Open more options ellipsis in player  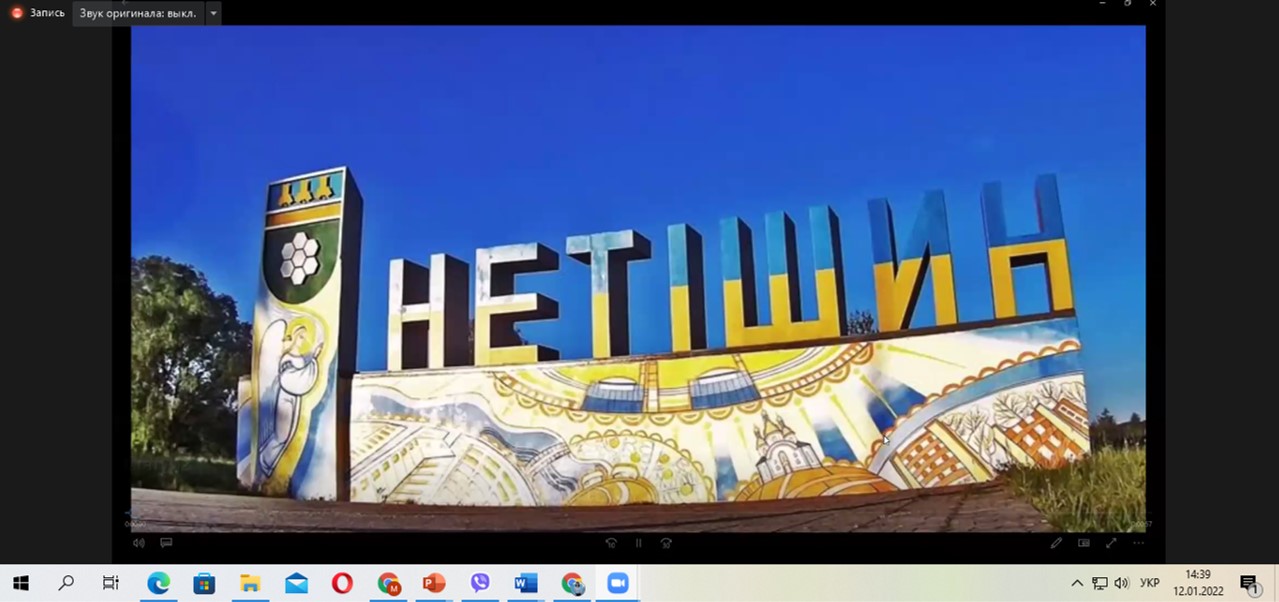point(1138,543)
